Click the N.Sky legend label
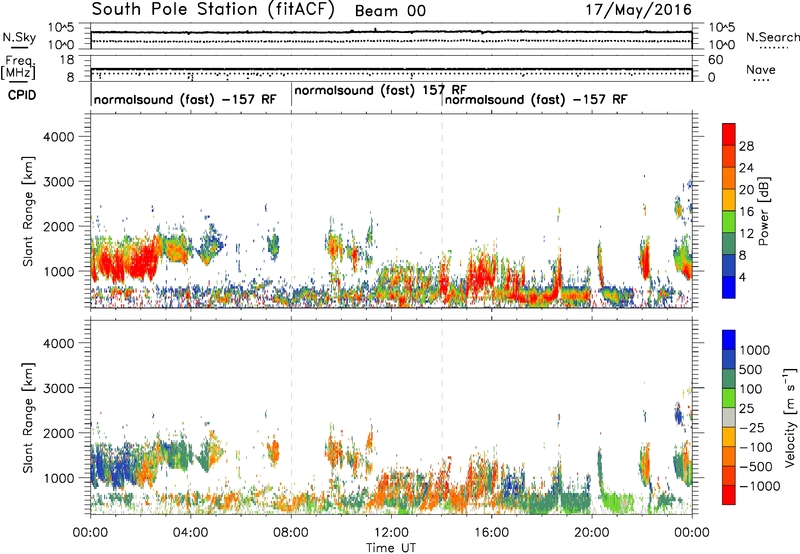 [19, 37]
